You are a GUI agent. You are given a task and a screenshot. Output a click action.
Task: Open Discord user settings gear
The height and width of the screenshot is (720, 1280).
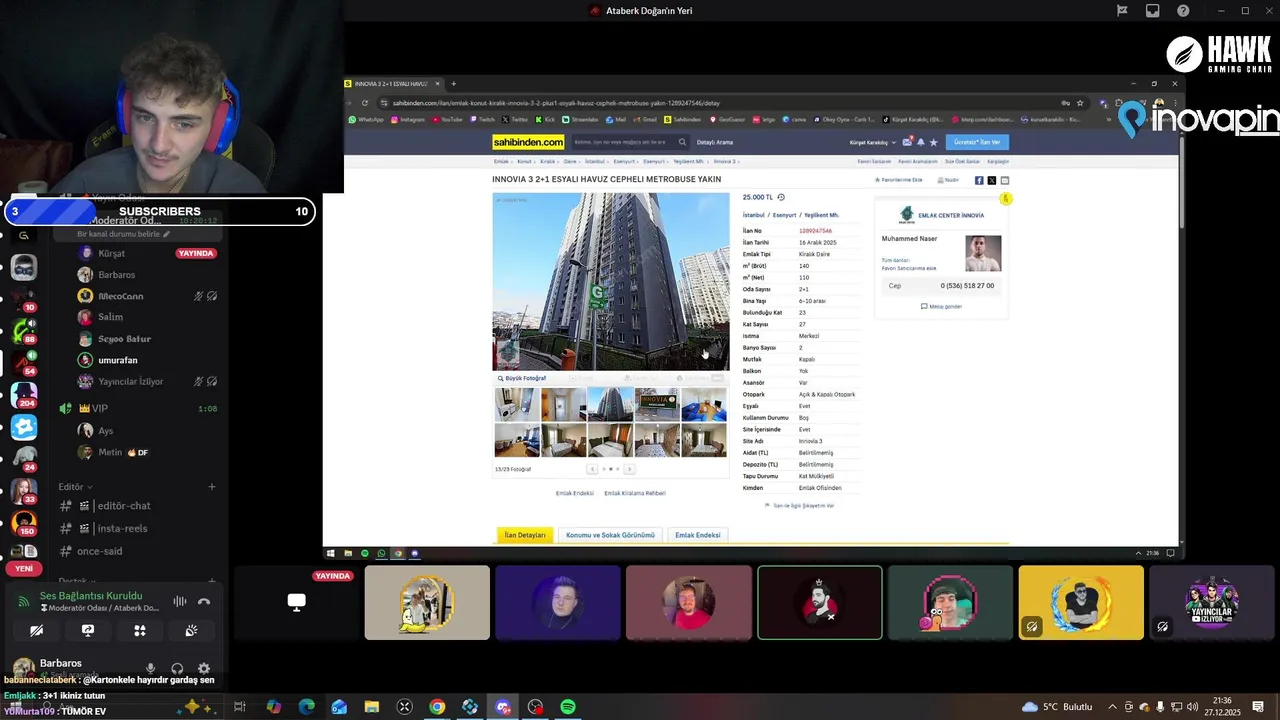[x=204, y=668]
